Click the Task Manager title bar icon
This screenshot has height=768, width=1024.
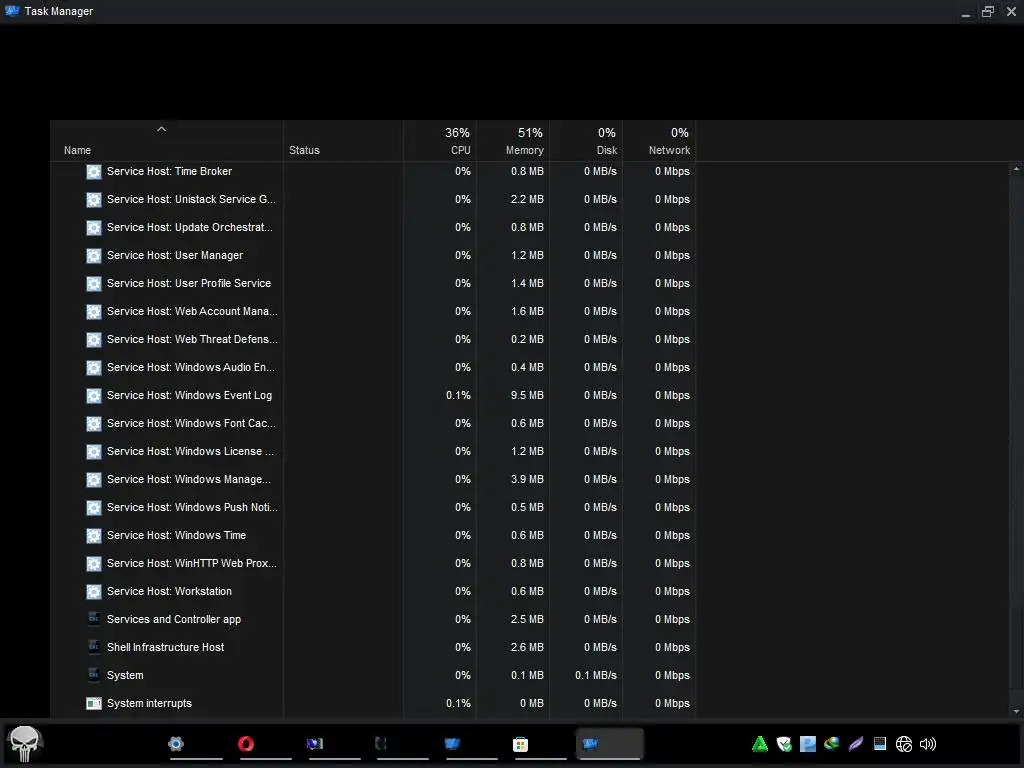12,10
